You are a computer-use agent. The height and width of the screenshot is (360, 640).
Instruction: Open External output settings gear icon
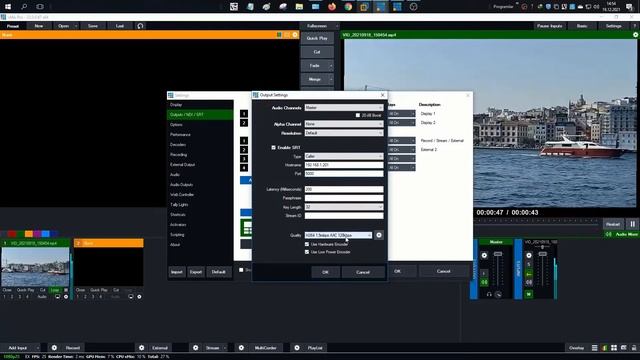(142, 348)
